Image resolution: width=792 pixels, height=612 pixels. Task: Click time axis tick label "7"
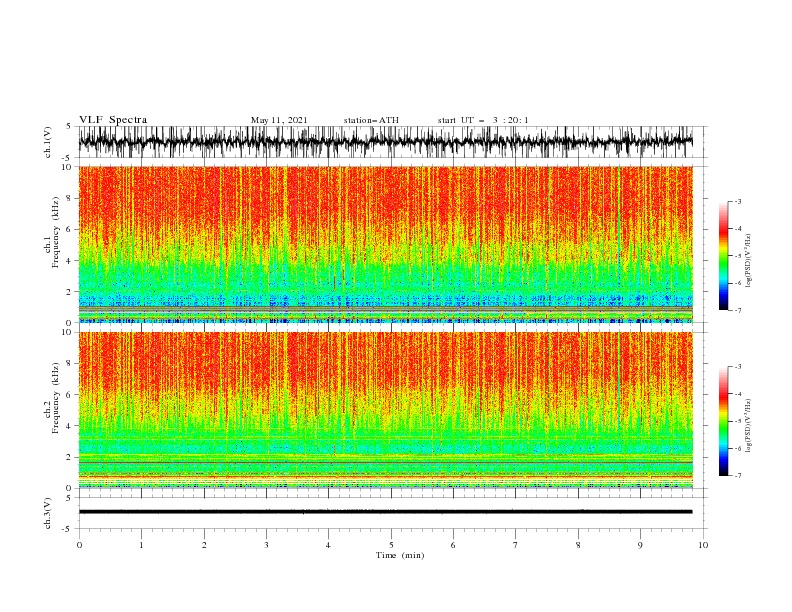click(516, 545)
